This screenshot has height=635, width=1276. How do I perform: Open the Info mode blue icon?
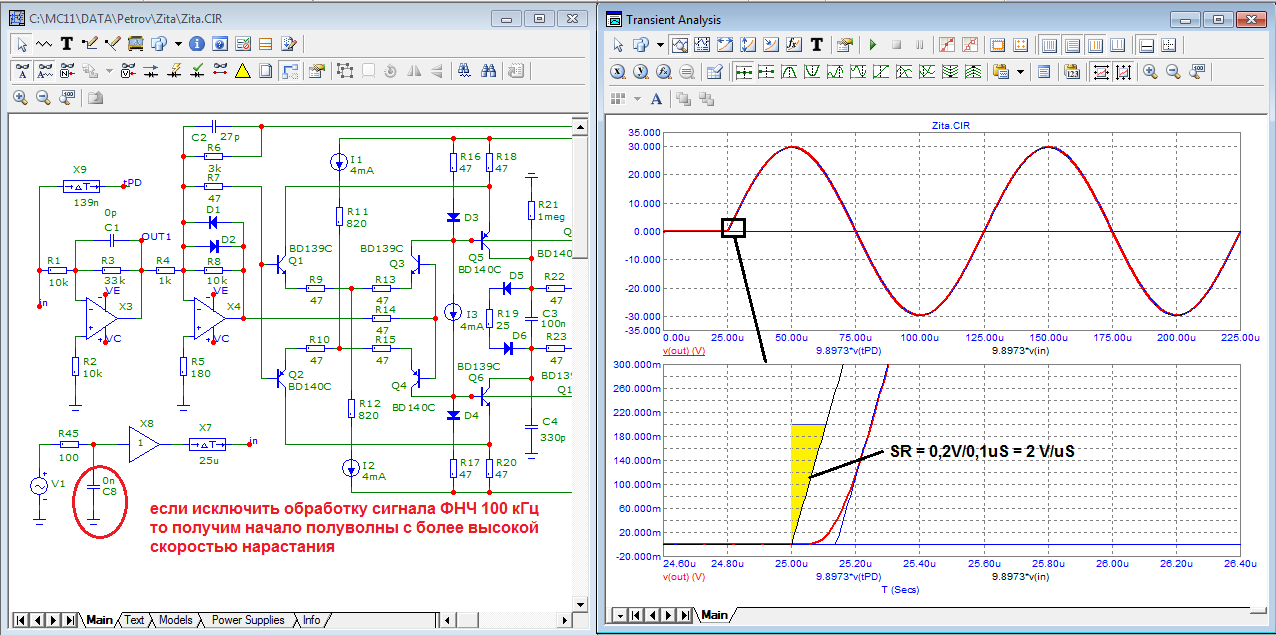(x=197, y=44)
